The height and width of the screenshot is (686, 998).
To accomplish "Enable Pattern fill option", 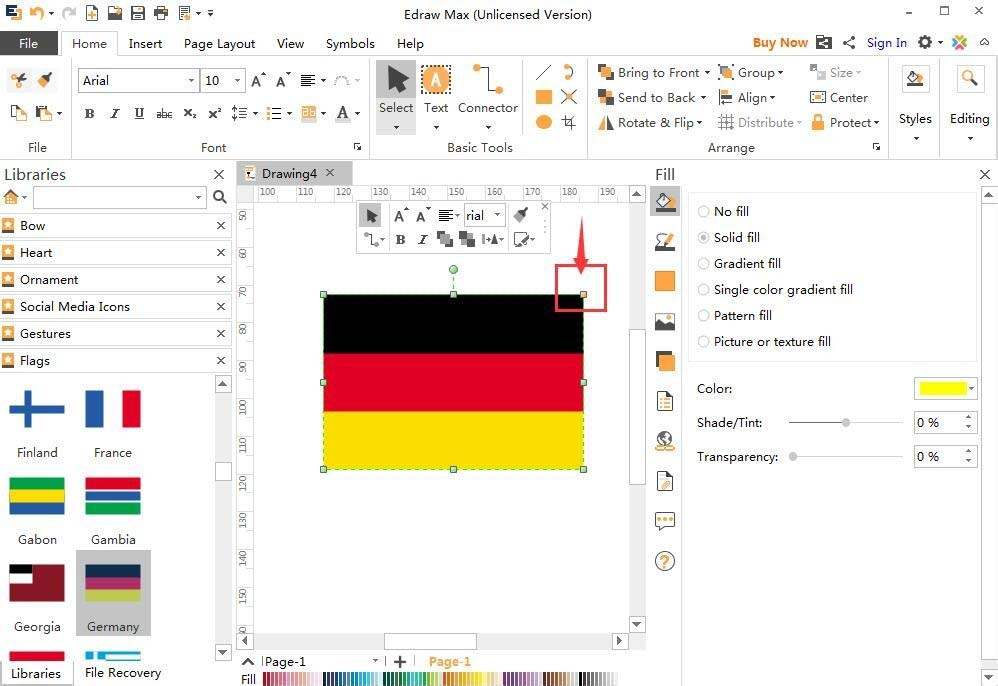I will (704, 316).
